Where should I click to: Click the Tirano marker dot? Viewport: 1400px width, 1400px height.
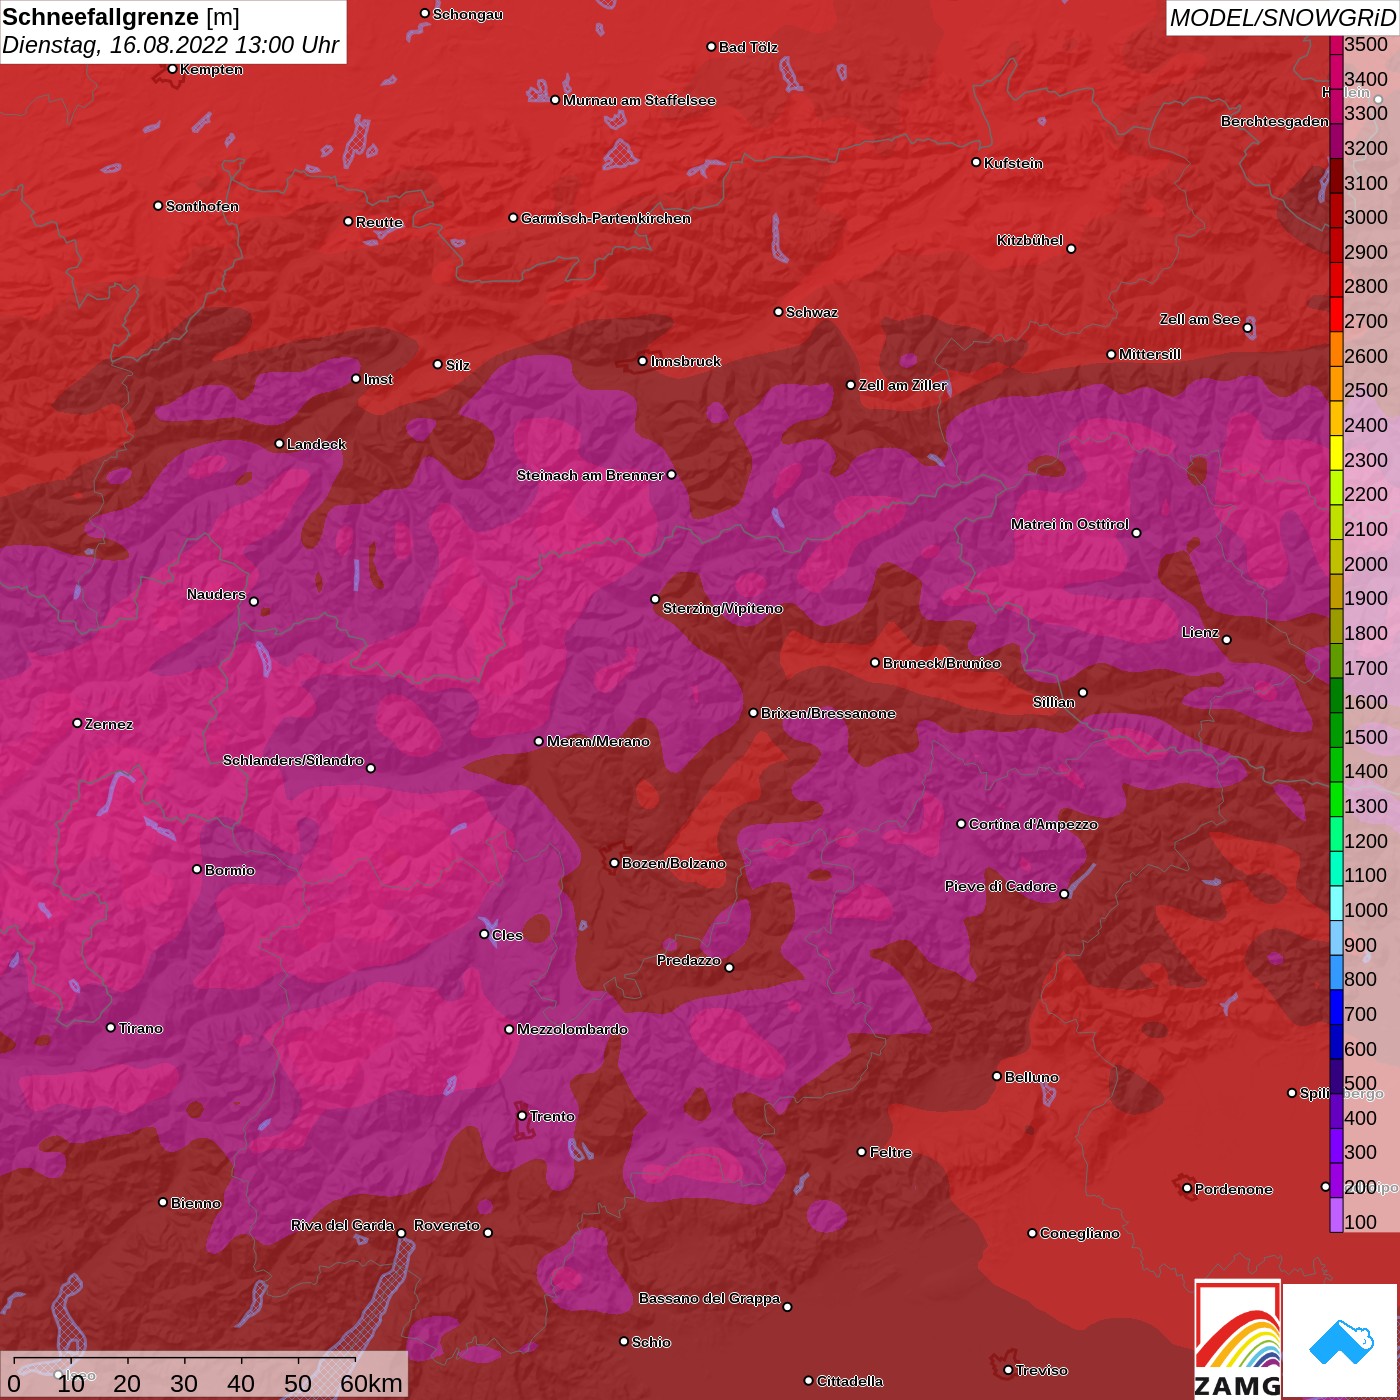coord(111,1028)
